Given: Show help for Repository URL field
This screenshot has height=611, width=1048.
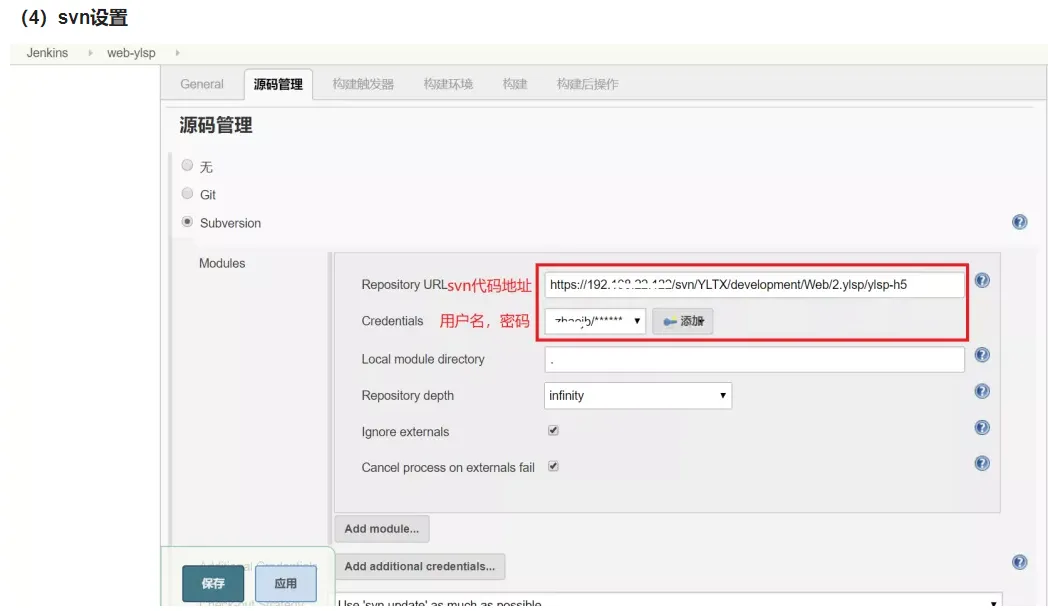Looking at the screenshot, I should pos(982,280).
